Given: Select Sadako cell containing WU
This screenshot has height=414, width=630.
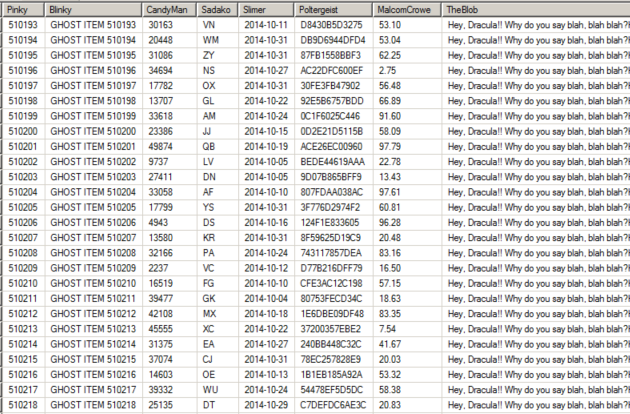Looking at the screenshot, I should tap(218, 390).
